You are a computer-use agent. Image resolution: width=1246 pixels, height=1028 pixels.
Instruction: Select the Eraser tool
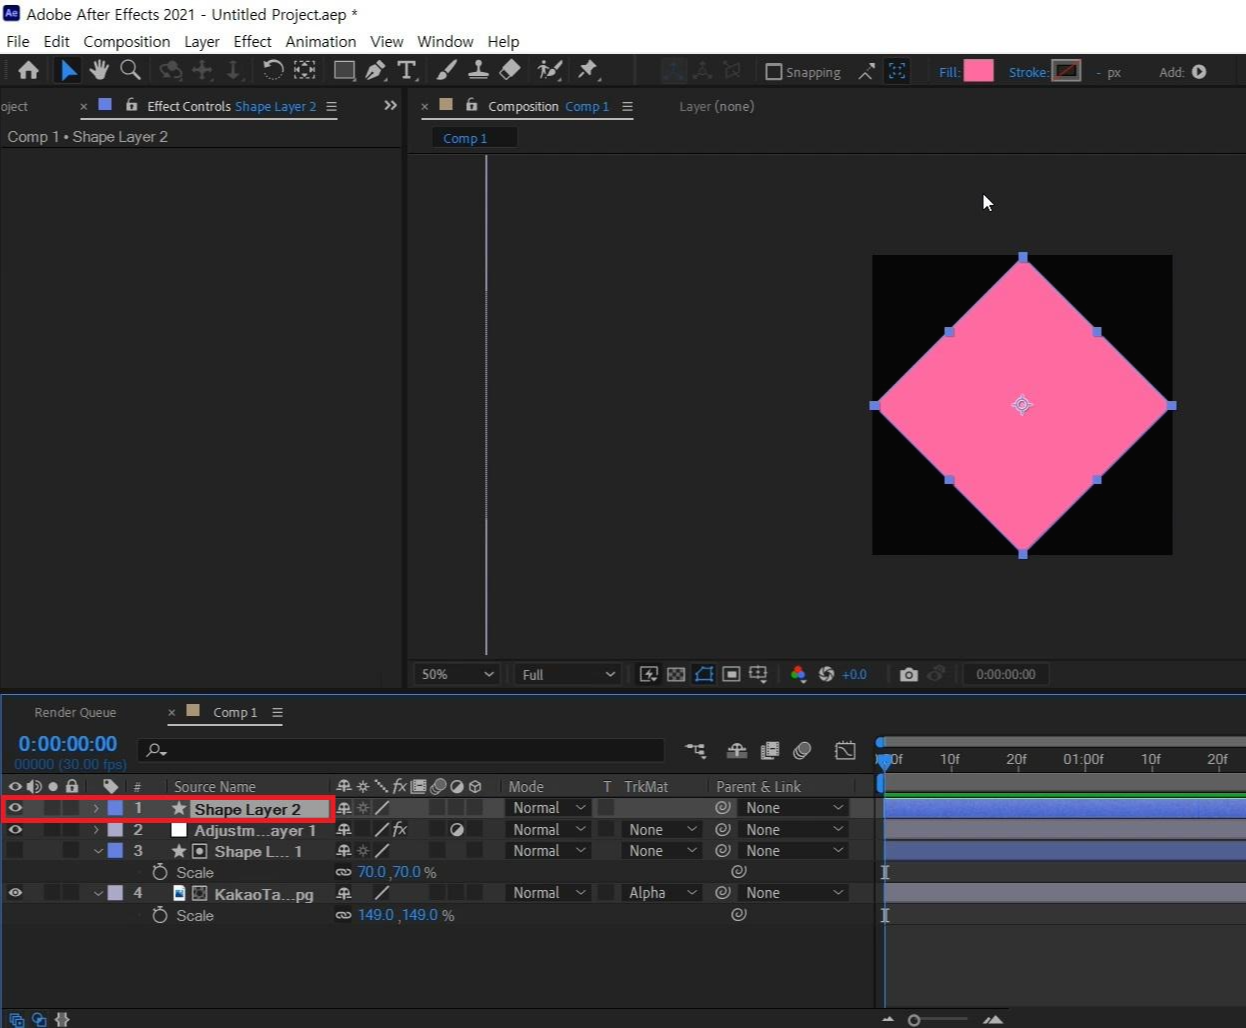coord(510,70)
